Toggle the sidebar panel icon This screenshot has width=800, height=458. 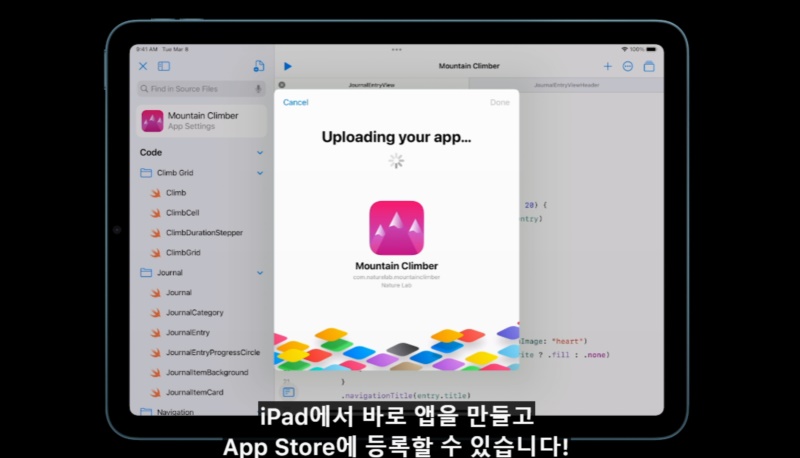(164, 66)
